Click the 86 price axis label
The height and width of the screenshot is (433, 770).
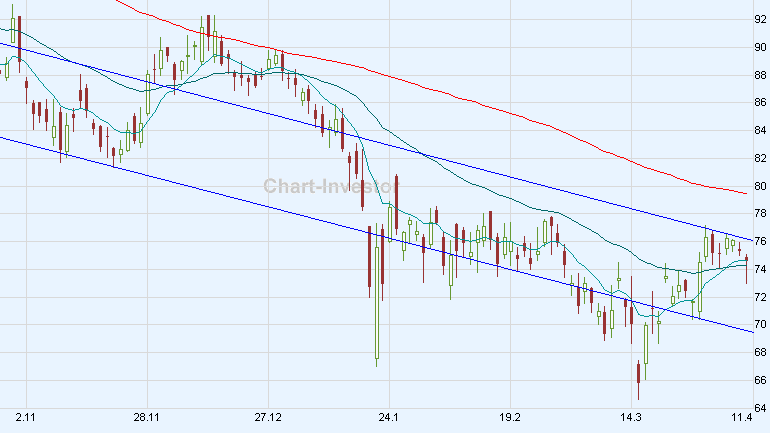tap(760, 103)
